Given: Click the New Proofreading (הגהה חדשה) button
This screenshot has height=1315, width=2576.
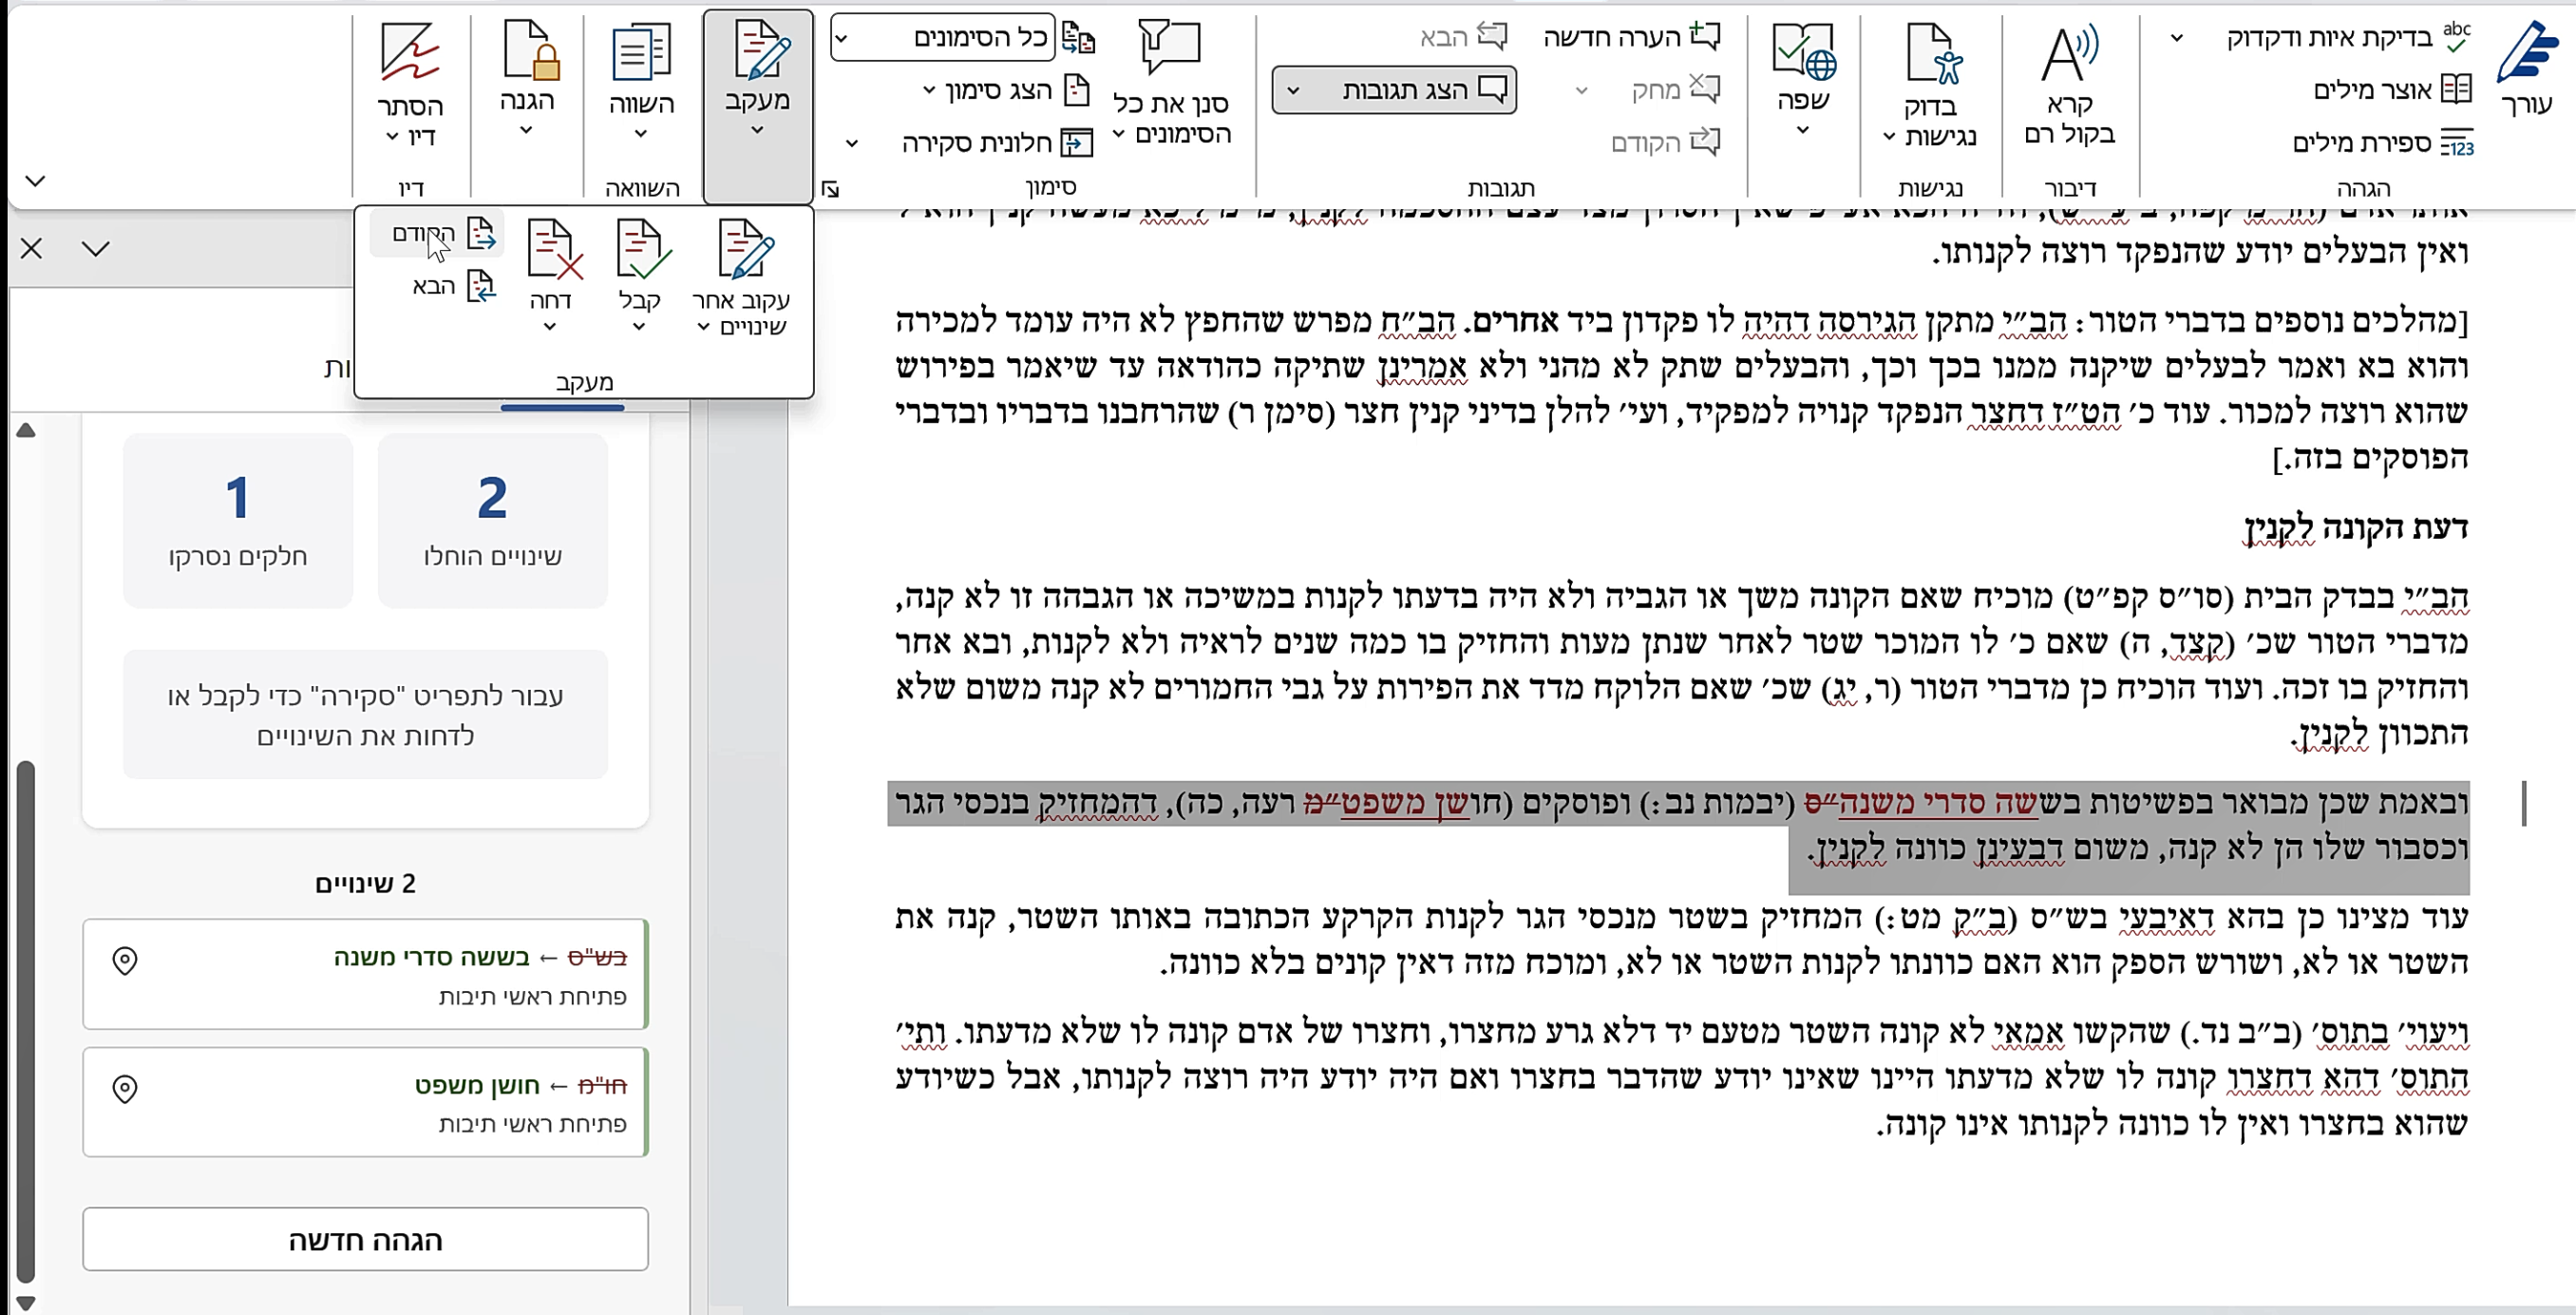Looking at the screenshot, I should click(x=365, y=1240).
